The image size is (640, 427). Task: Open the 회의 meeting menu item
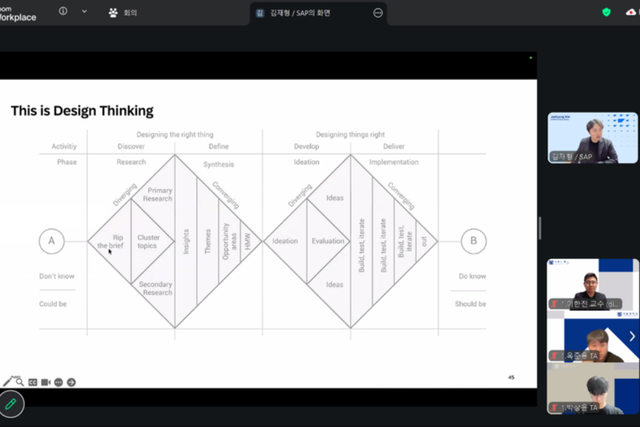(x=123, y=13)
